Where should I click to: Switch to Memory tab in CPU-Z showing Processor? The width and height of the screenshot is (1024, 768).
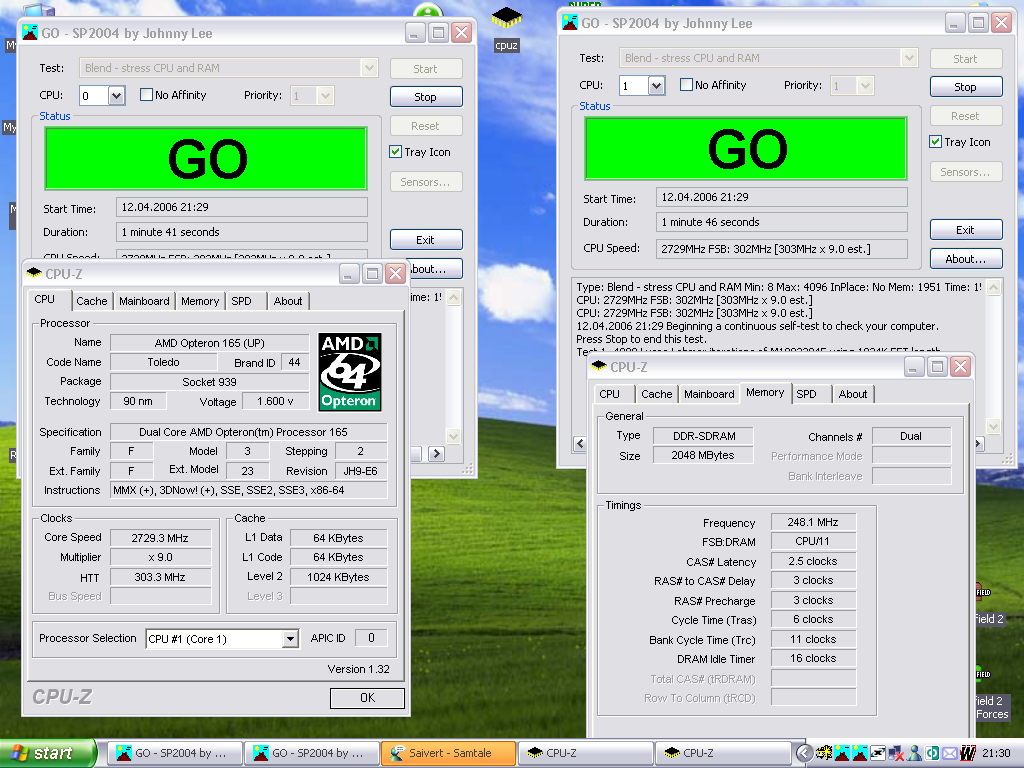point(200,301)
